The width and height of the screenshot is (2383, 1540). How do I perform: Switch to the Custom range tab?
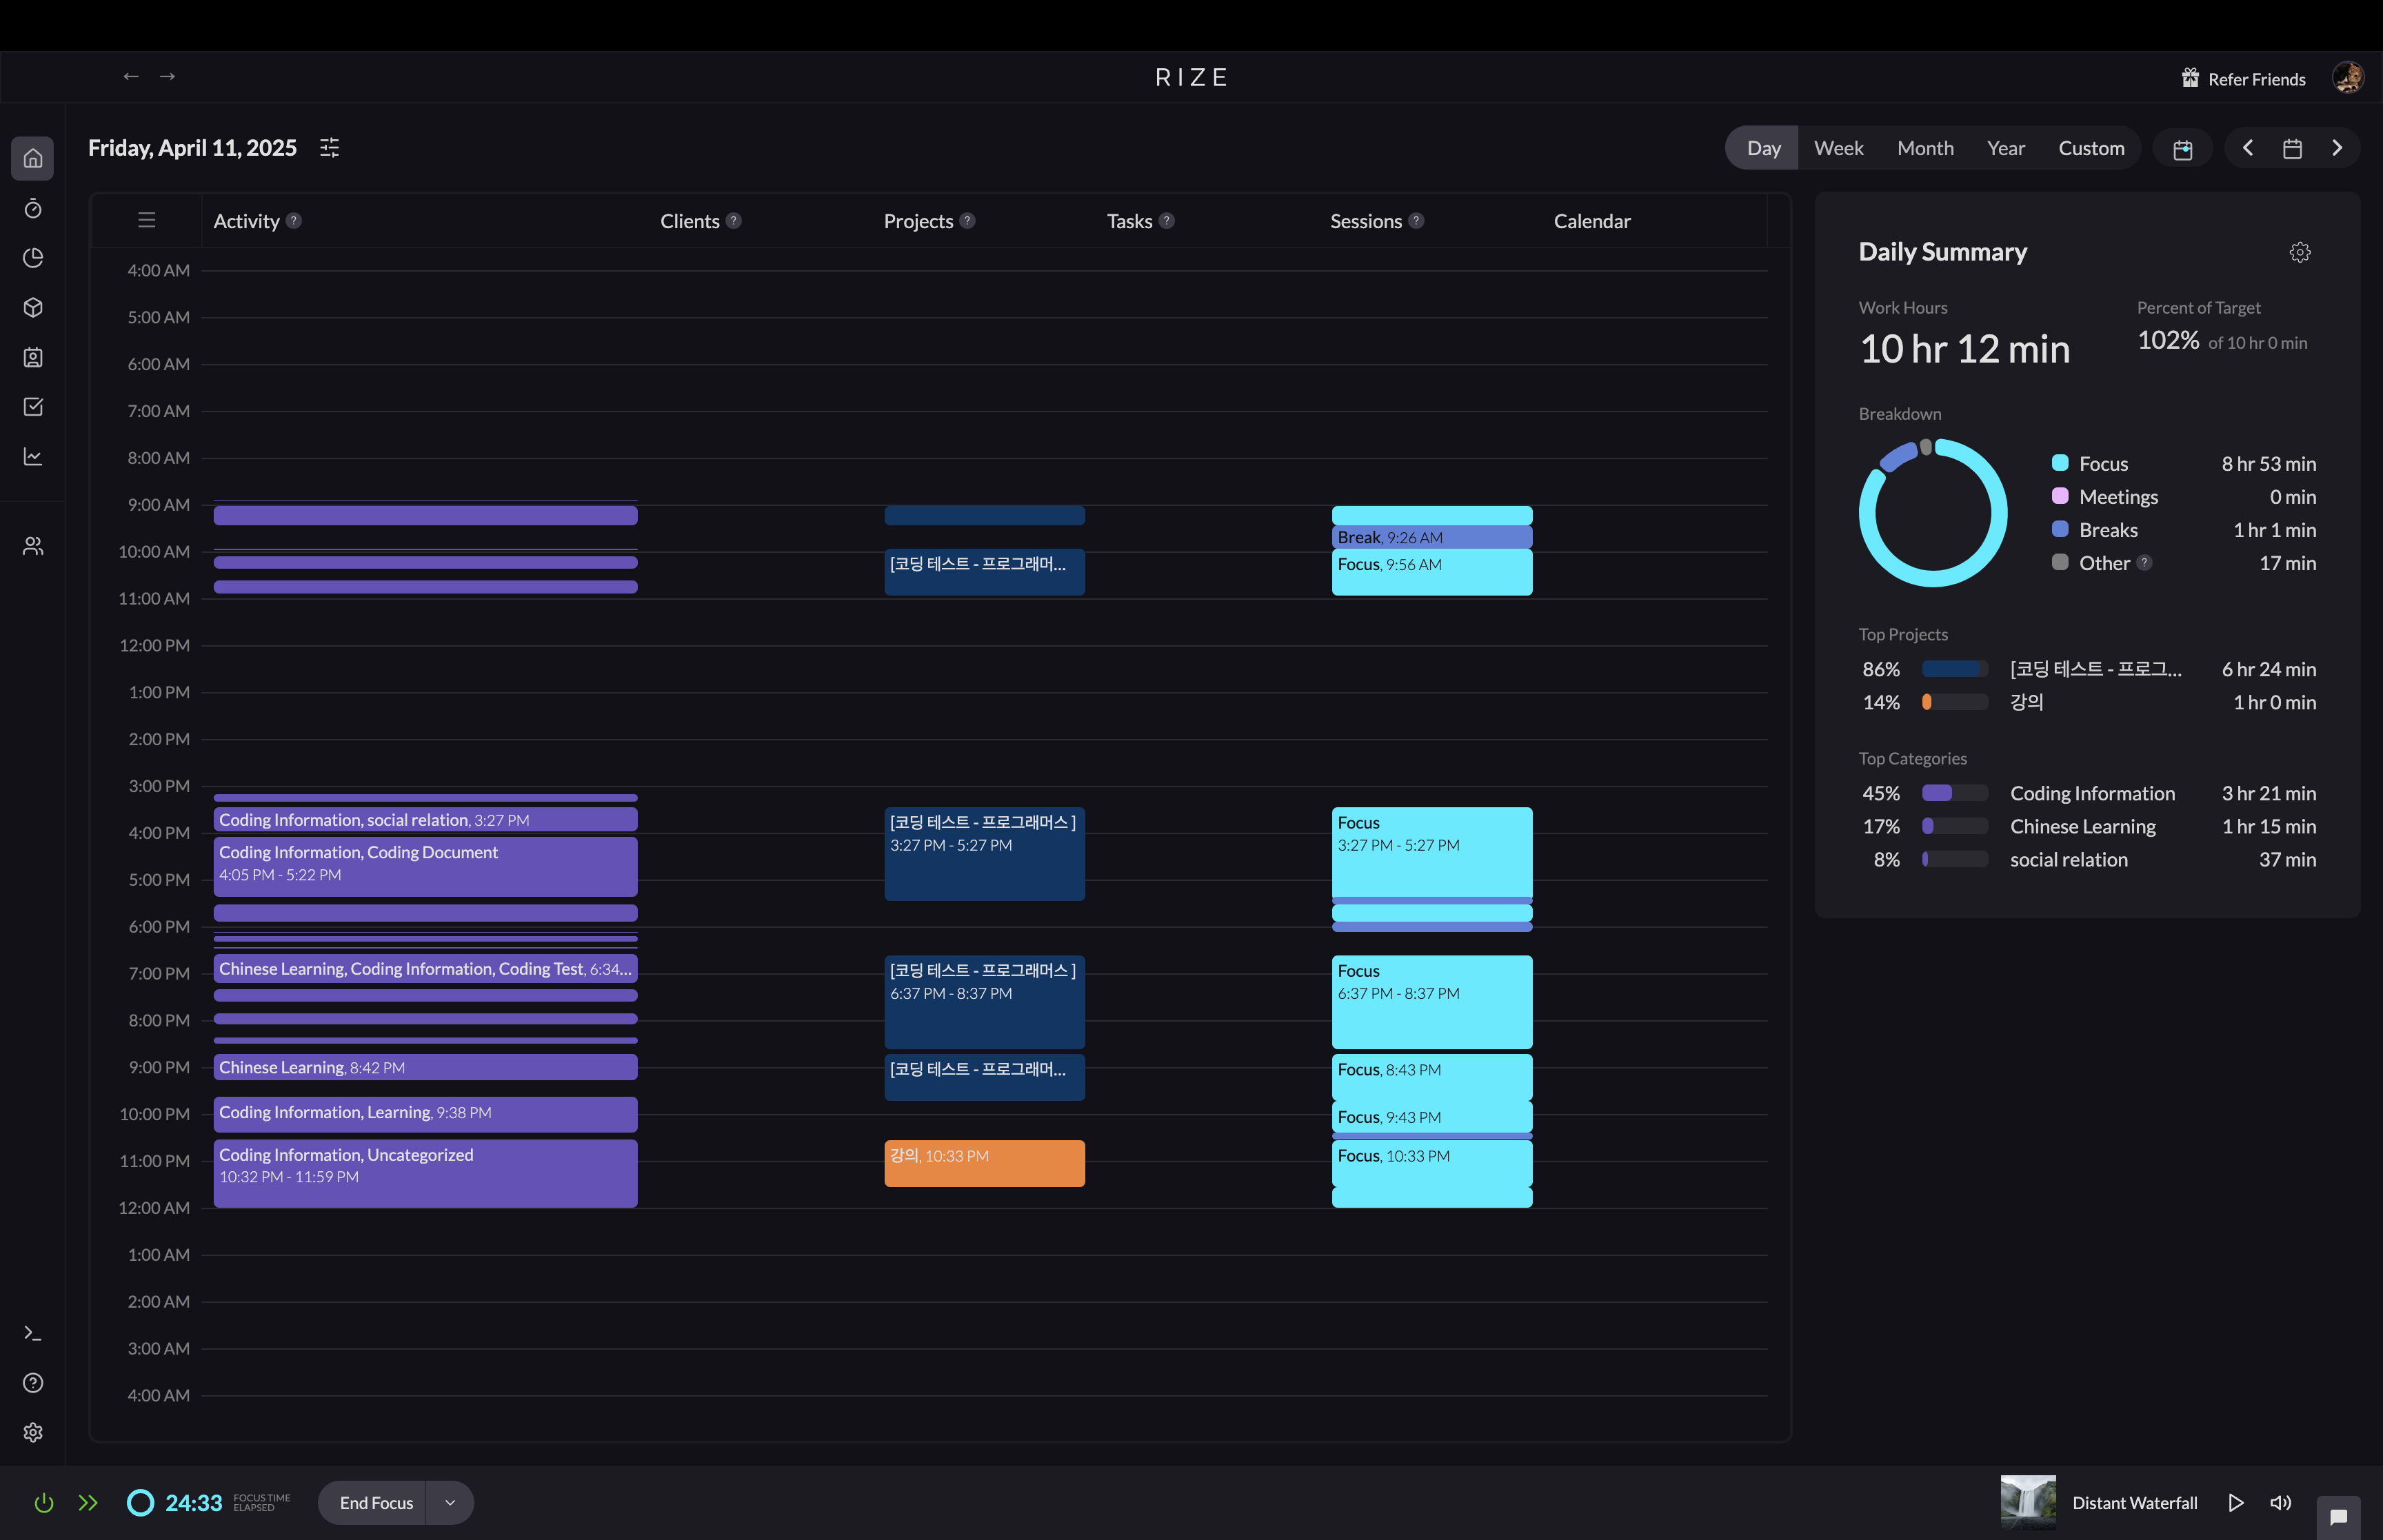(2090, 148)
